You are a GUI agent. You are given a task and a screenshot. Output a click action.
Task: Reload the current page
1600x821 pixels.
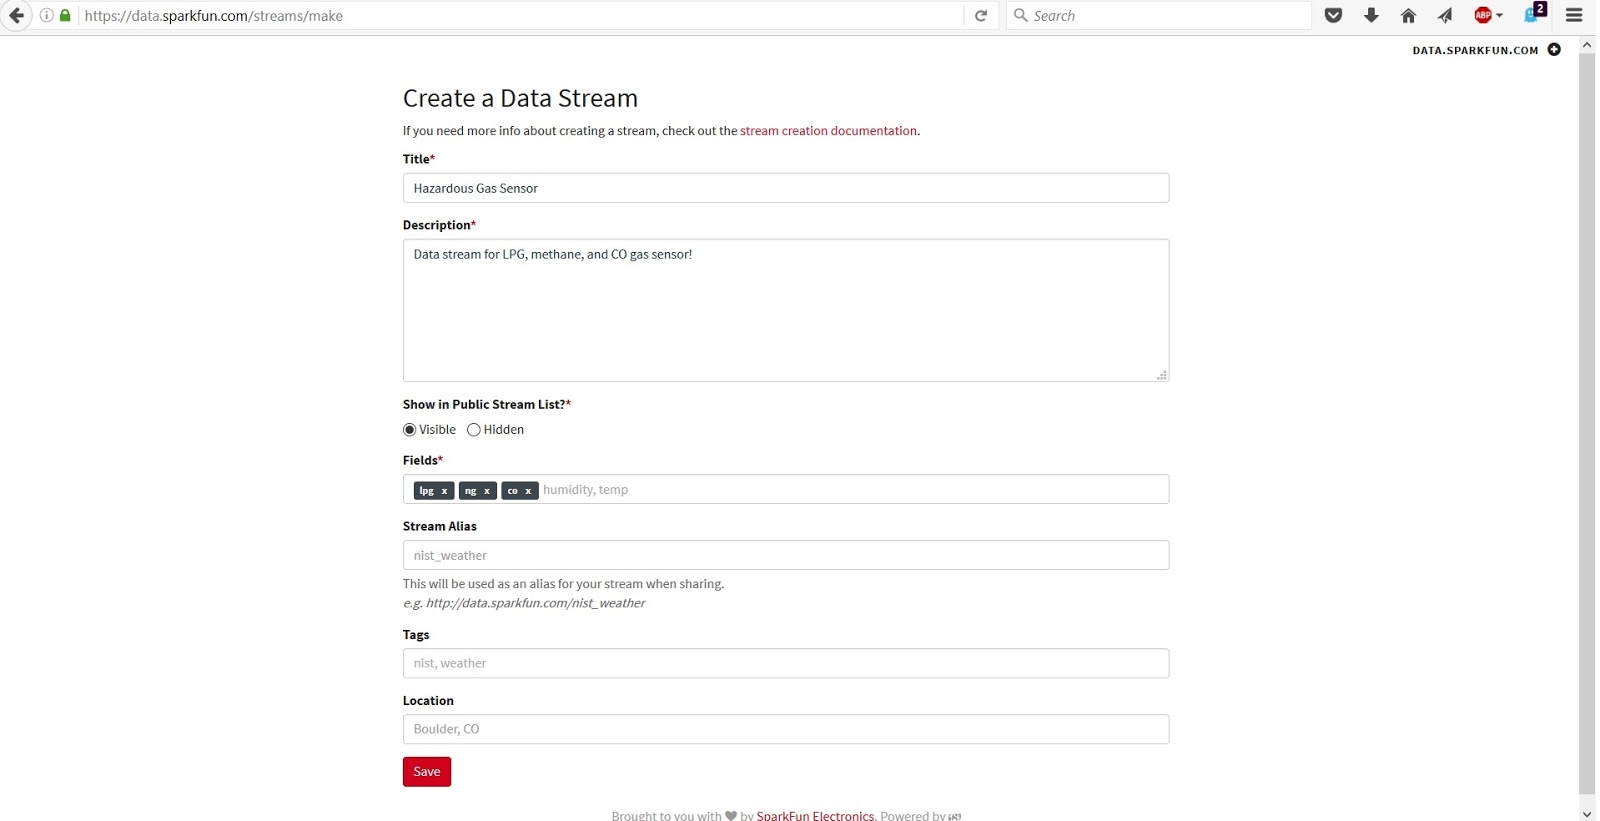(981, 15)
